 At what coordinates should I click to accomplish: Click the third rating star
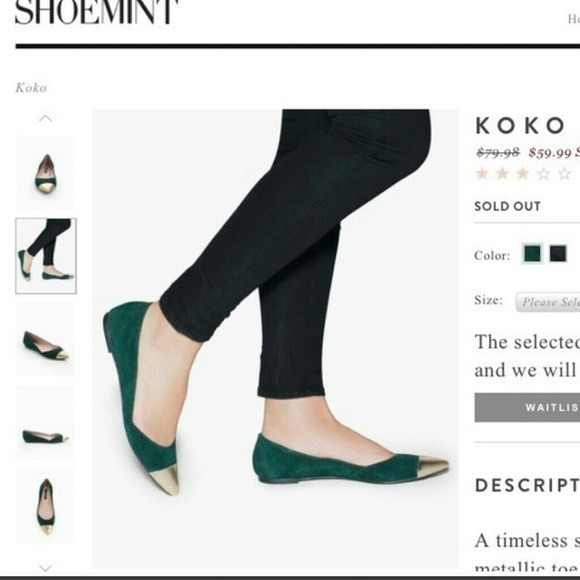(x=523, y=173)
